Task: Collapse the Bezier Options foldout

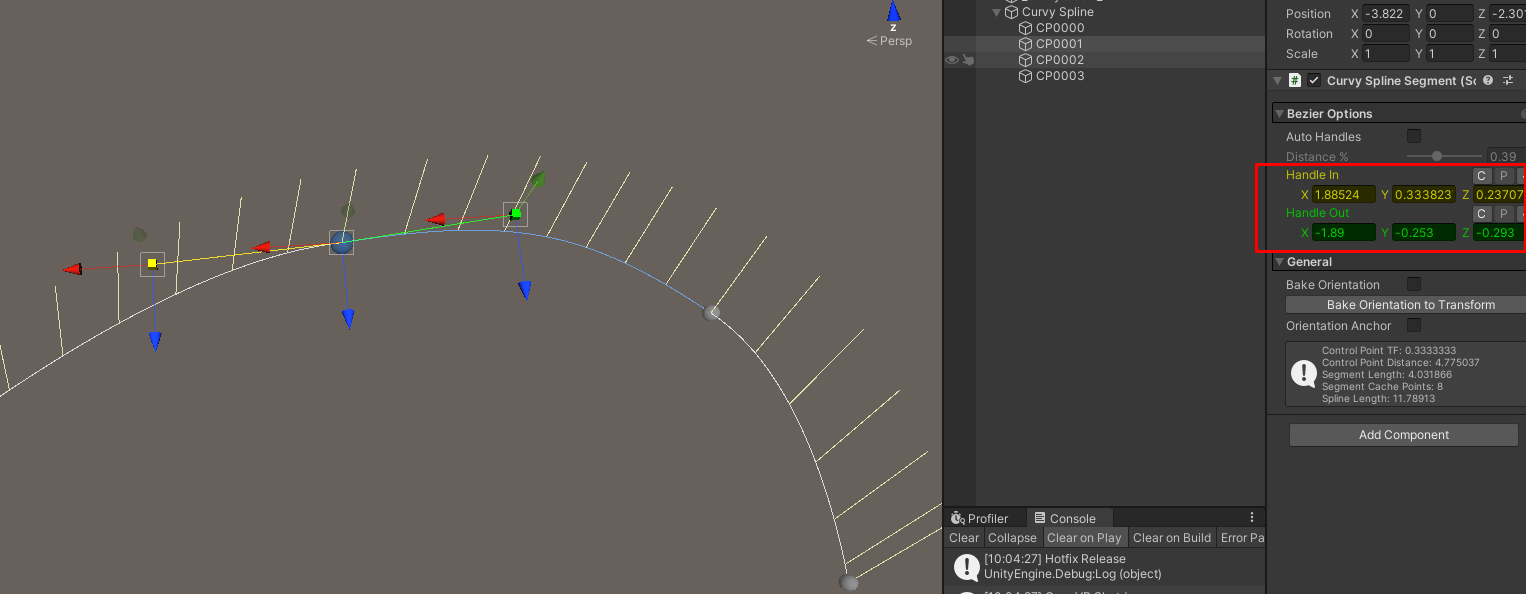Action: tap(1279, 113)
